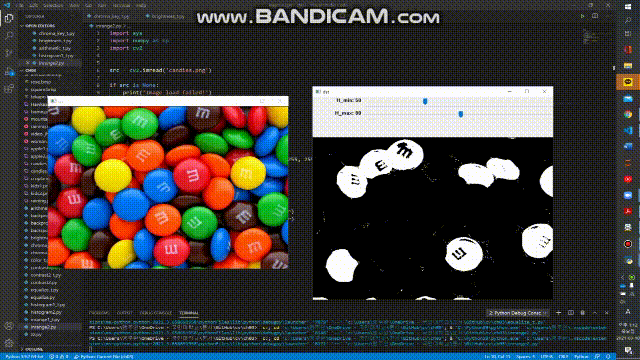Switch to Visual Studio Code in taskbar

(x=628, y=131)
